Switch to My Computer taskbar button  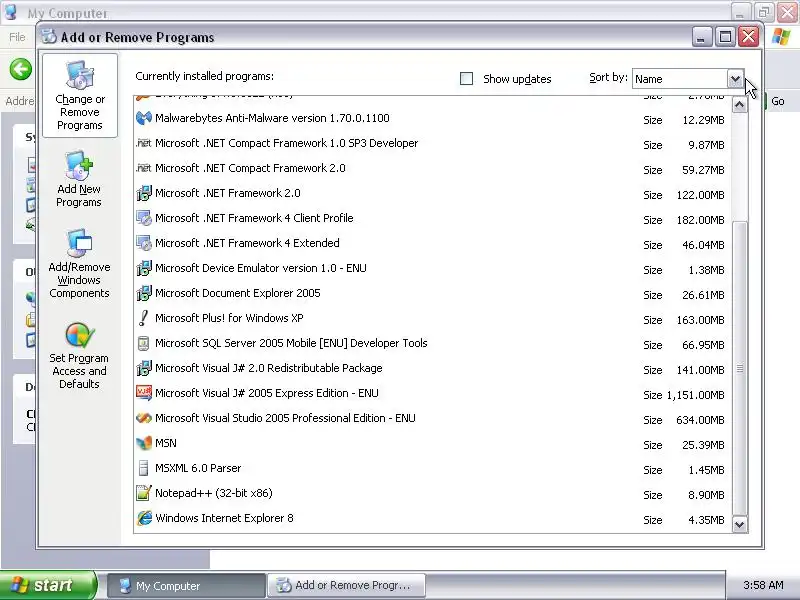pyautogui.click(x=187, y=586)
